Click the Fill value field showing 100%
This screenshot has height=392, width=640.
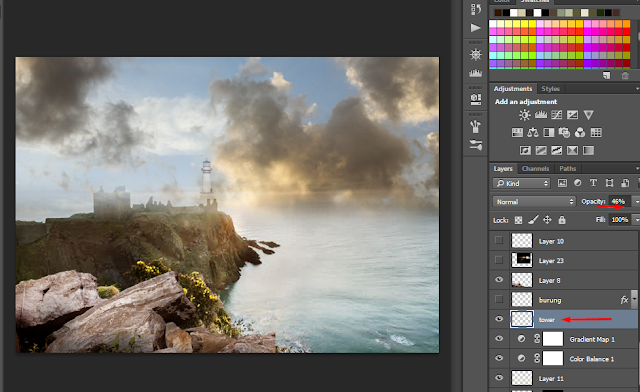pos(620,220)
